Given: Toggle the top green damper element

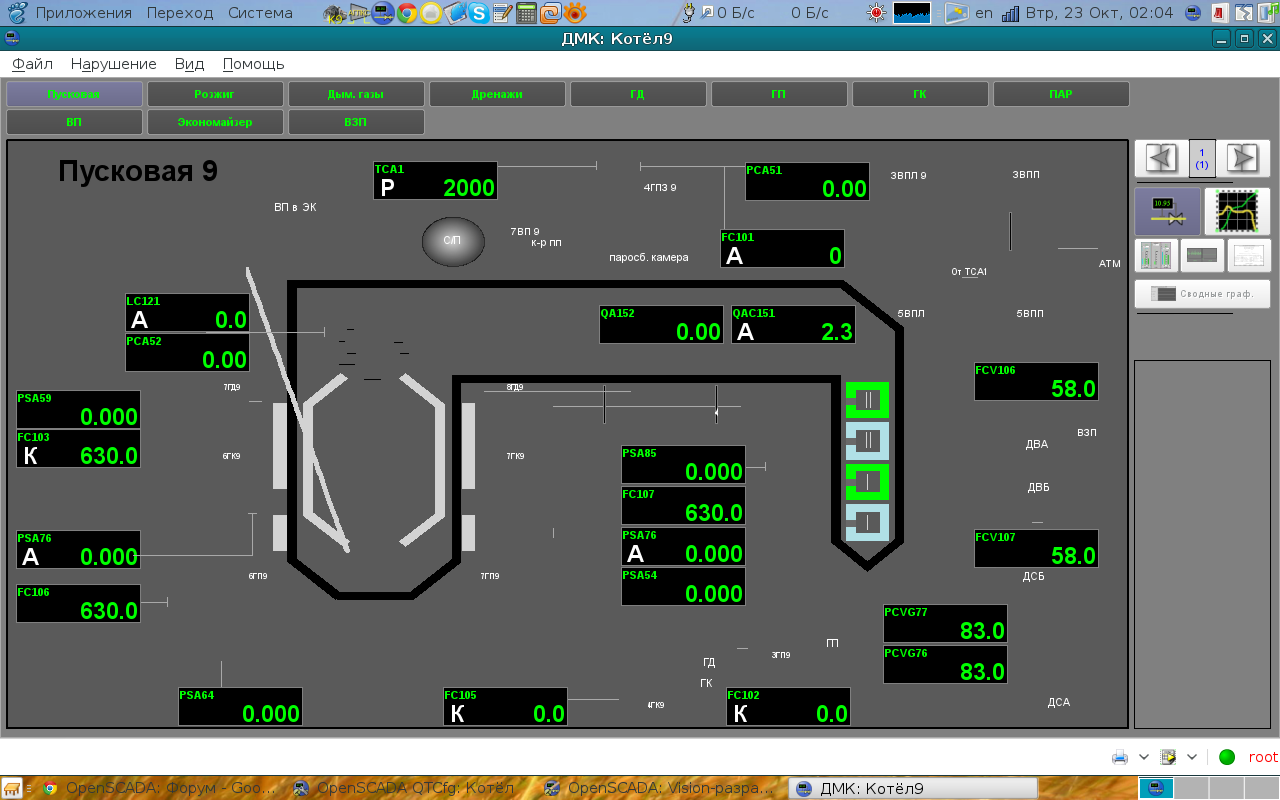Looking at the screenshot, I should (x=867, y=400).
